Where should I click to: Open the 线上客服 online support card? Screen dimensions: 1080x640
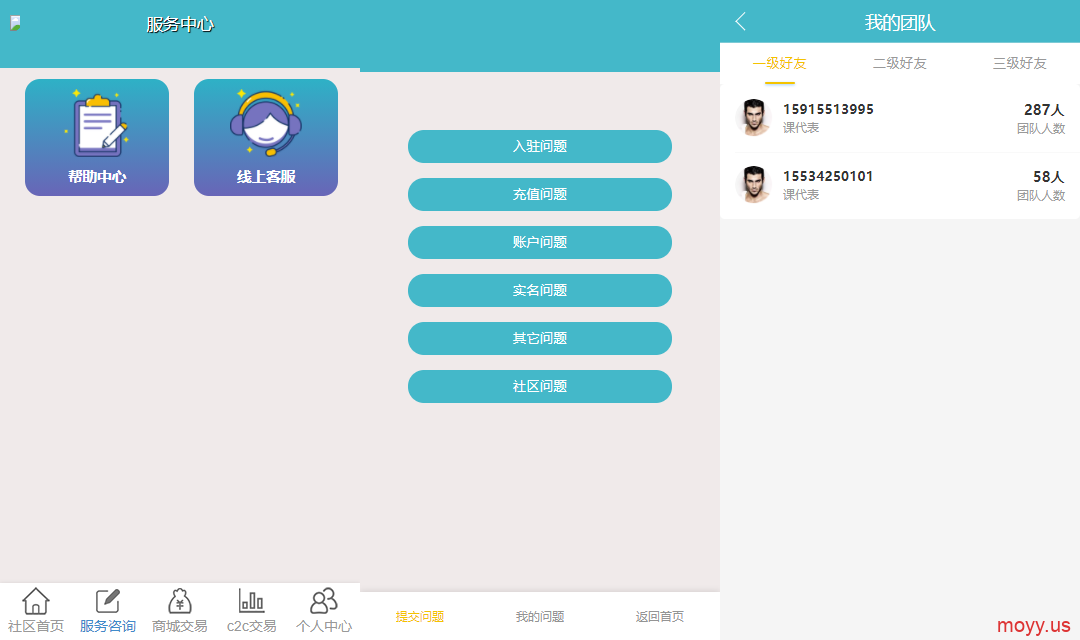[x=266, y=137]
